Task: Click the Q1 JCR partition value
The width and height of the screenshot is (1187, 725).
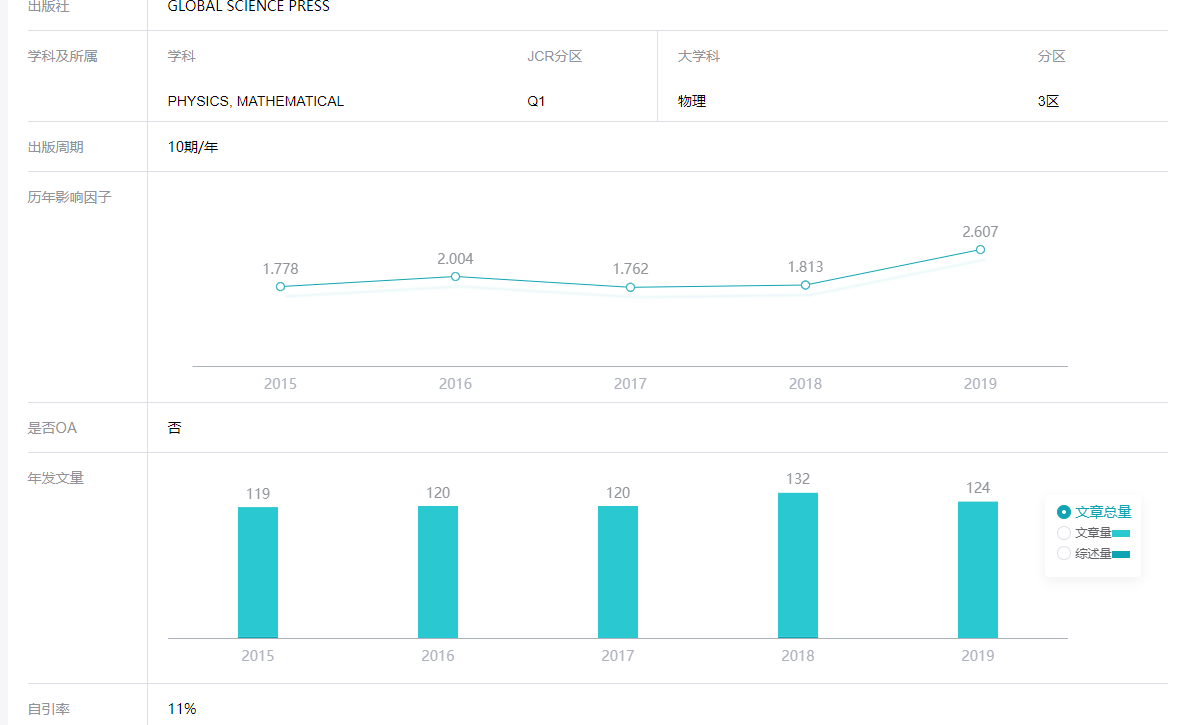Action: coord(536,101)
